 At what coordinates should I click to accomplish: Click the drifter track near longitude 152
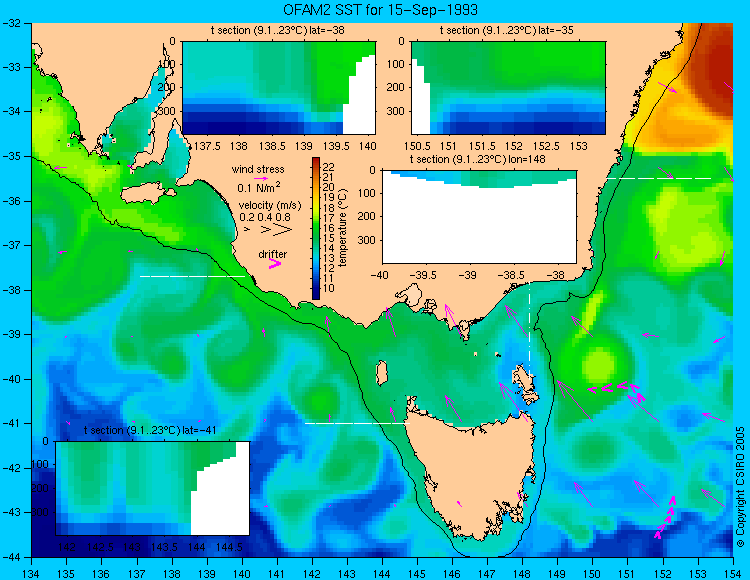665,518
